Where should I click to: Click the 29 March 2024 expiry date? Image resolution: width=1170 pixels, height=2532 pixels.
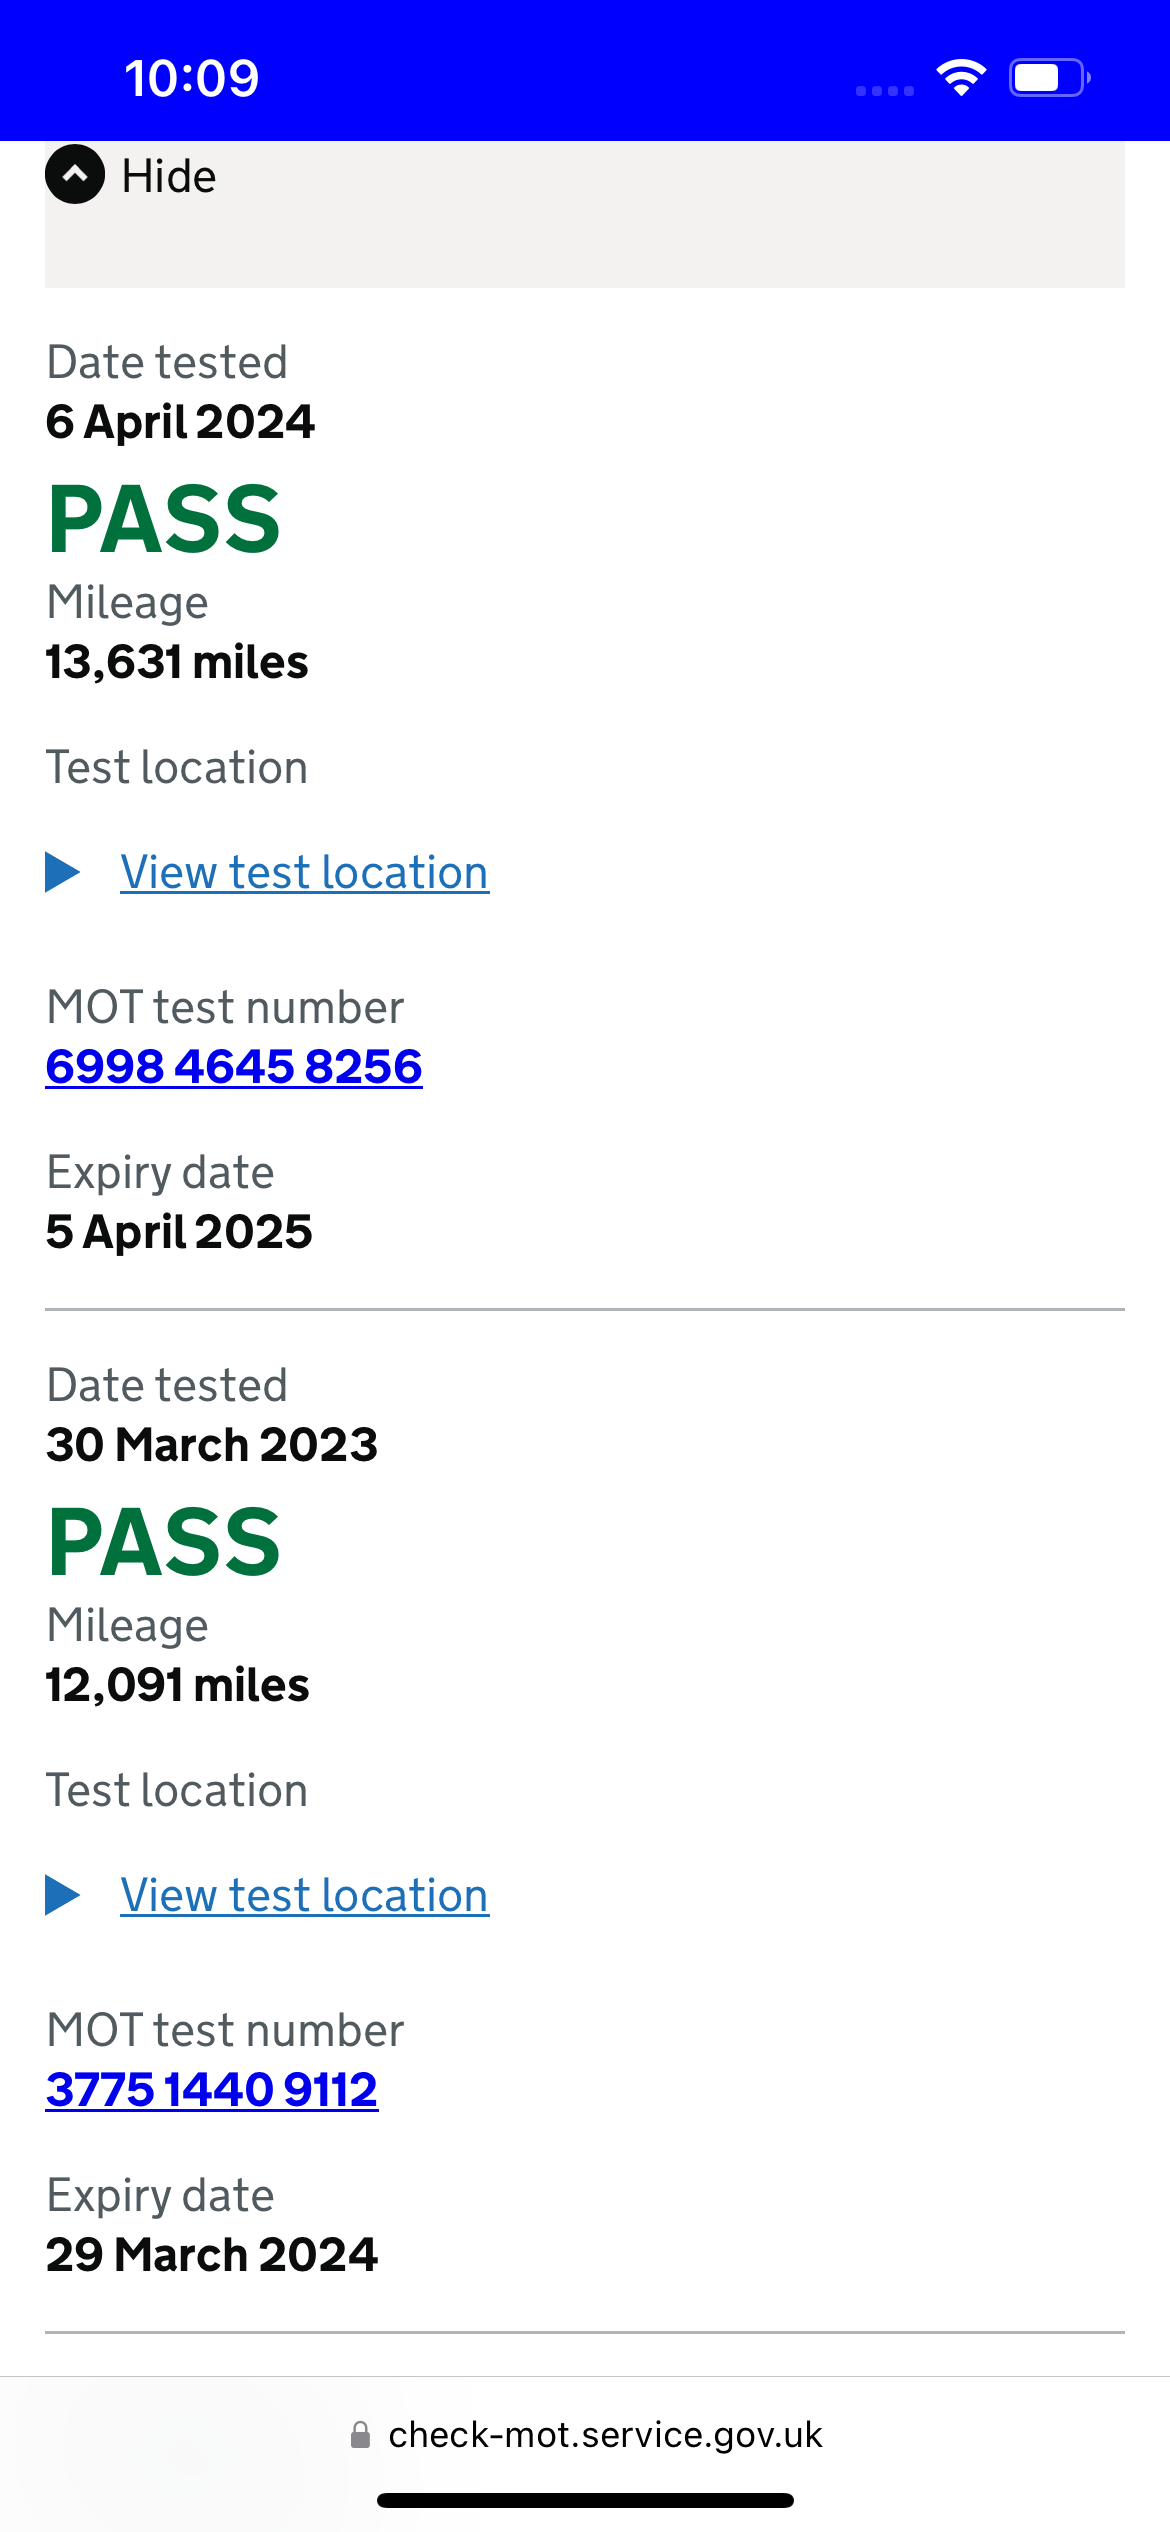pyautogui.click(x=212, y=2254)
